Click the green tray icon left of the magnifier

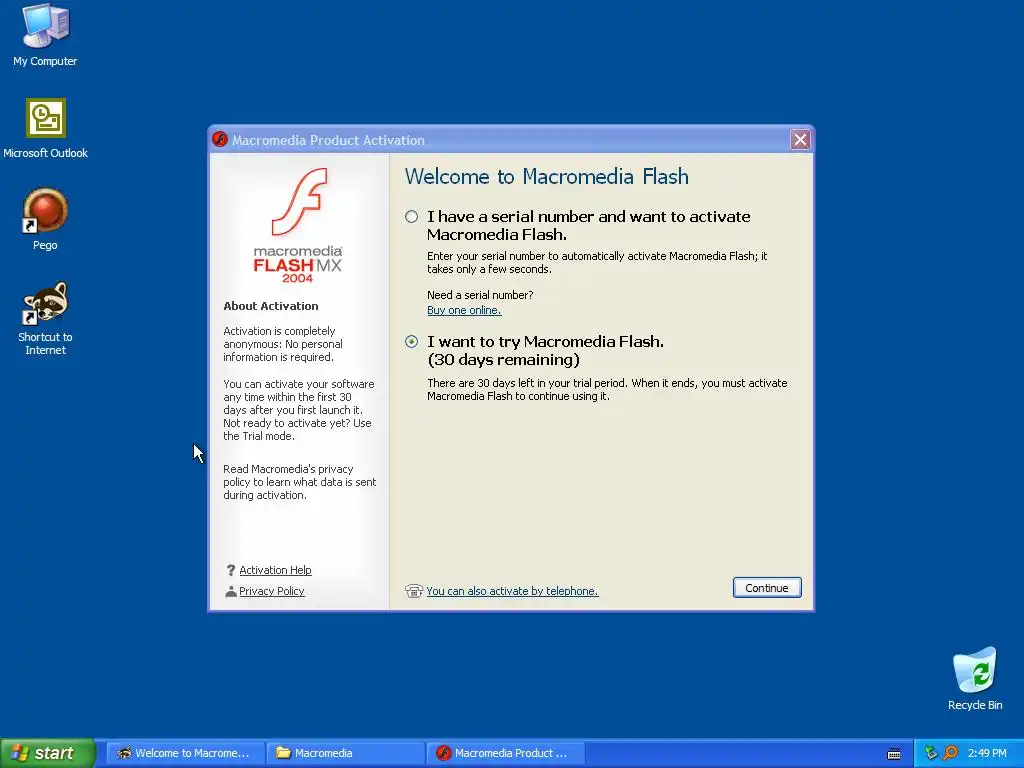pos(931,753)
